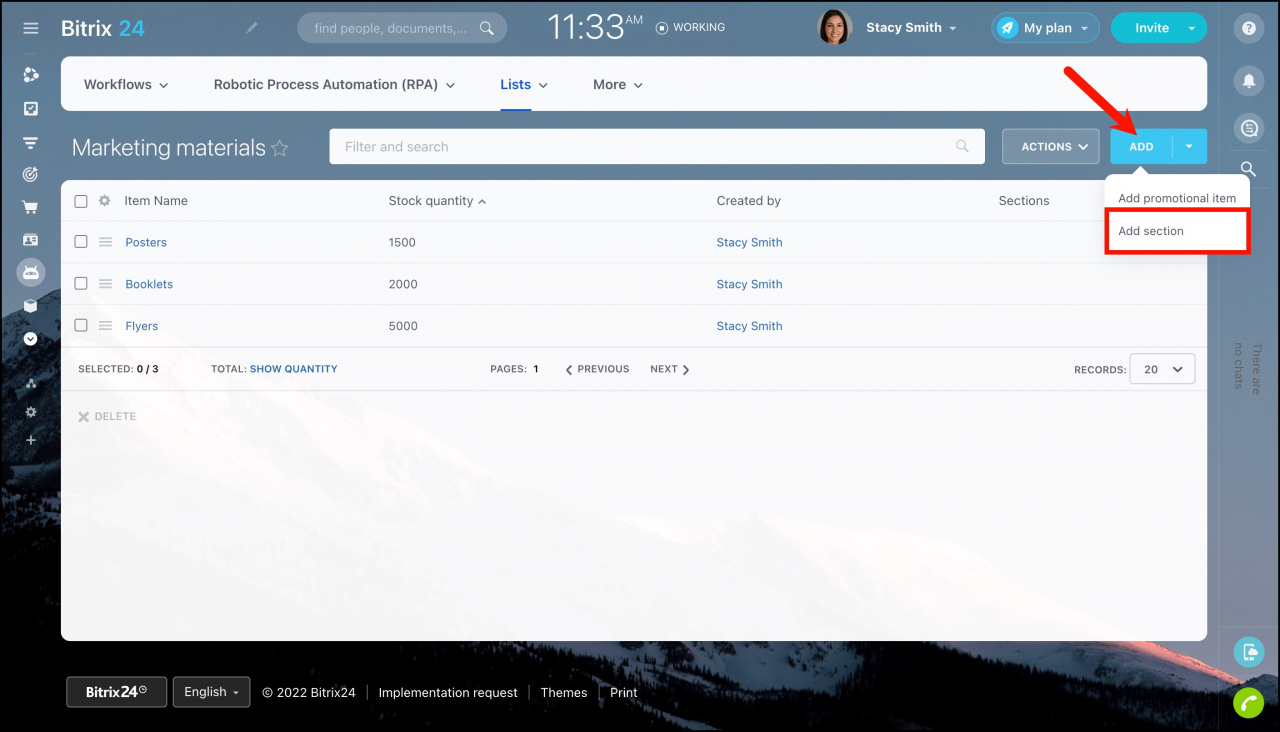This screenshot has width=1280, height=732.
Task: Toggle the select-all checkbox in header
Action: (x=81, y=201)
